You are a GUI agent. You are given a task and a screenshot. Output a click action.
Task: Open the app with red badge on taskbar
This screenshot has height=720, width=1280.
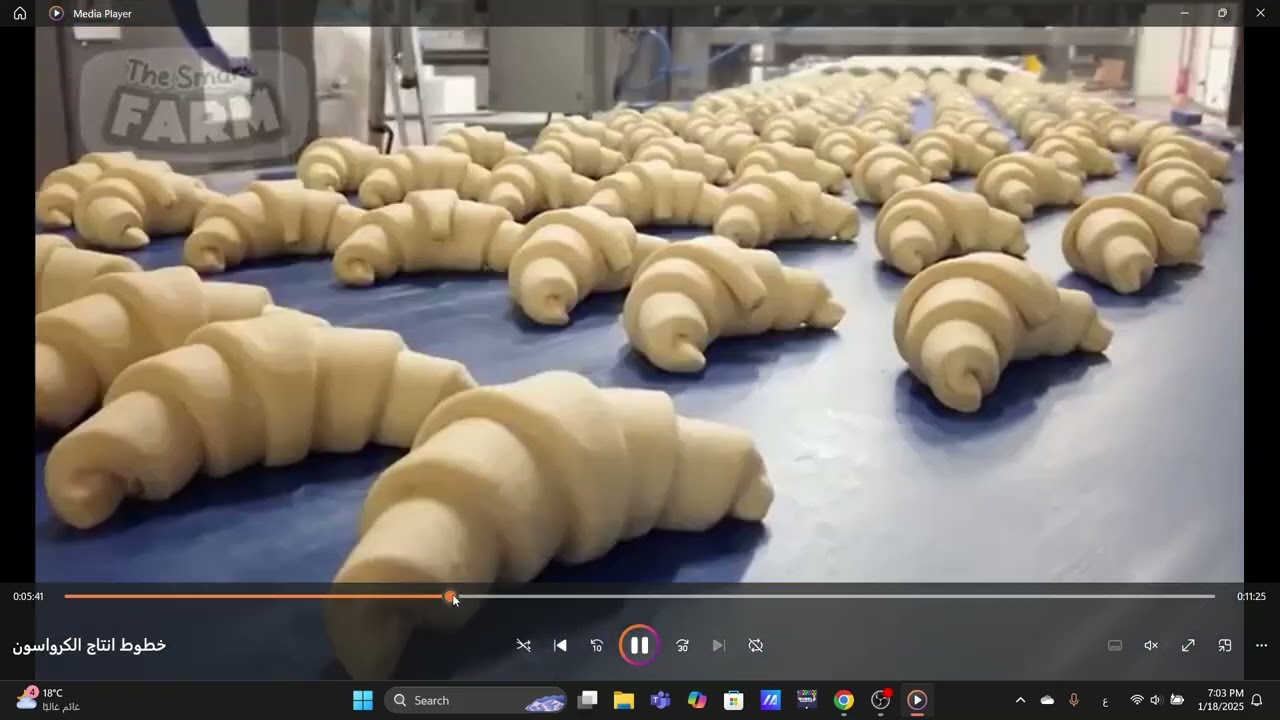click(881, 700)
